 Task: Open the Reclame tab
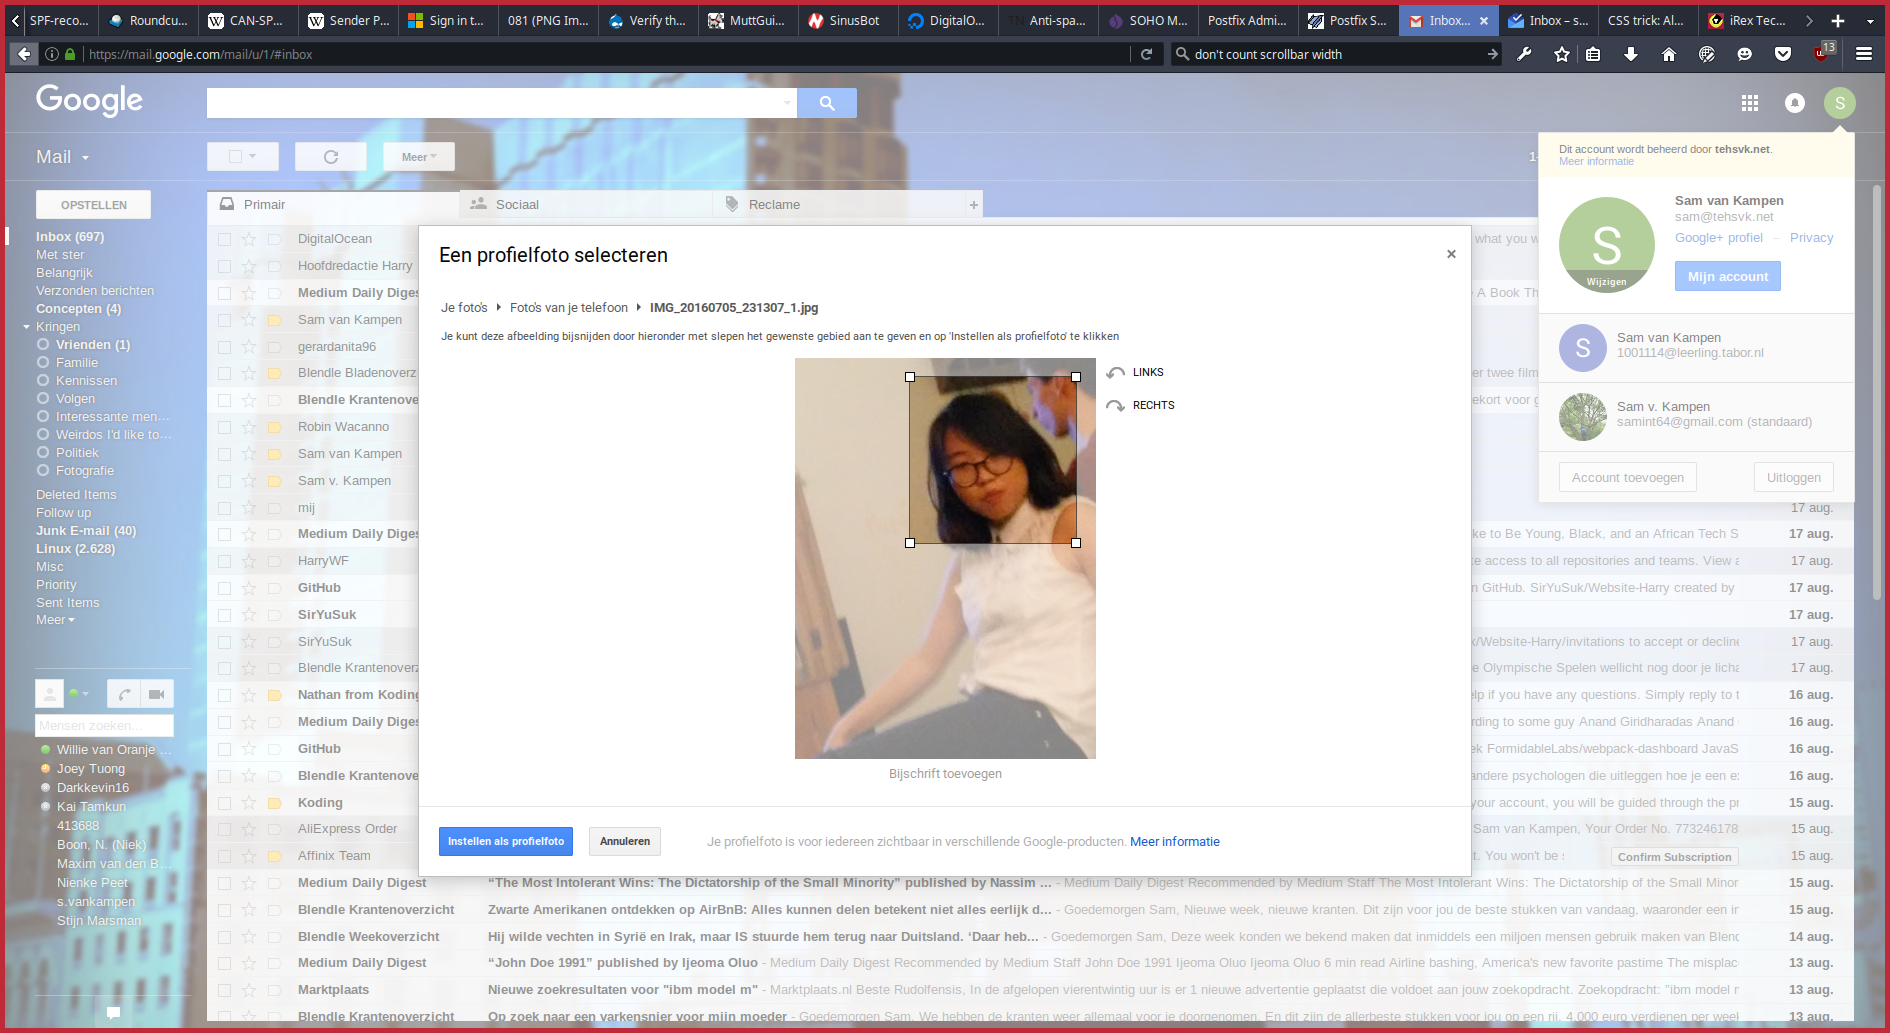coord(773,205)
